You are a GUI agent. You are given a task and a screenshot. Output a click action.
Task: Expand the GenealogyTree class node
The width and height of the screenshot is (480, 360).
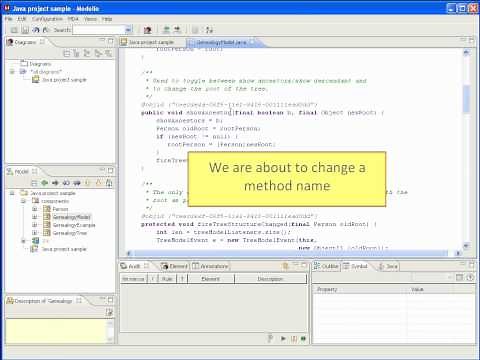click(x=34, y=233)
